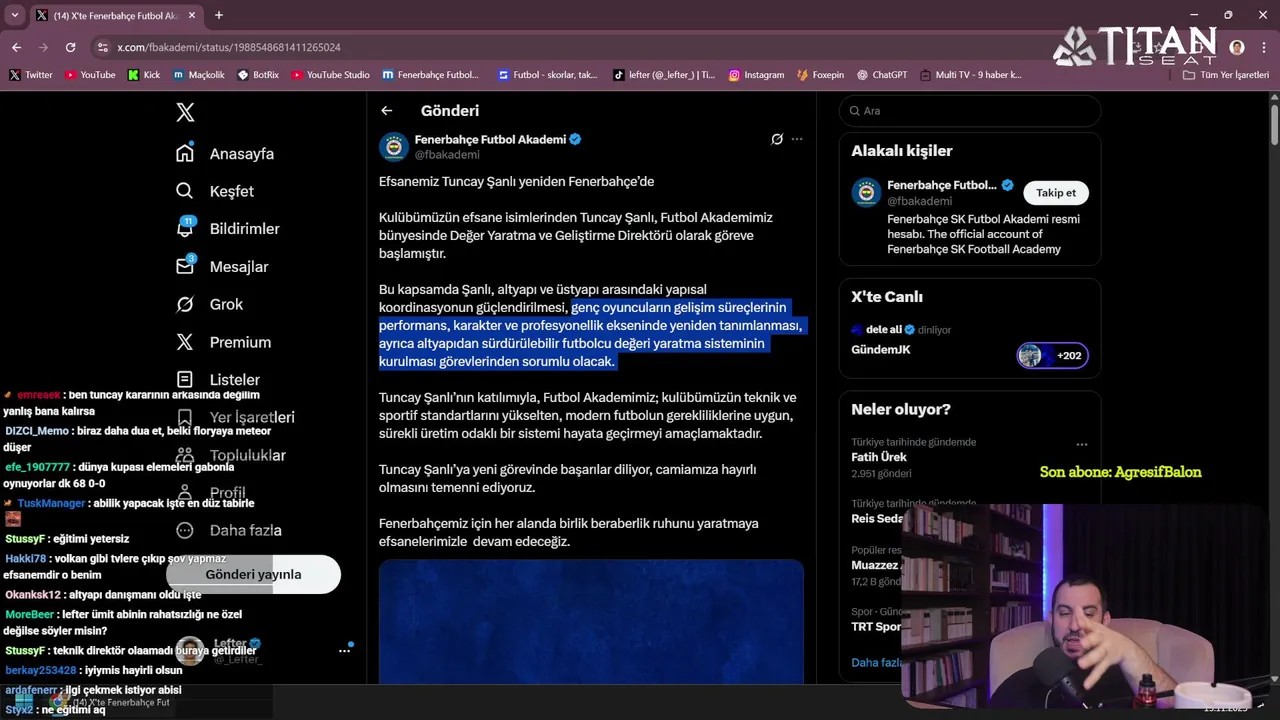Open Fenerbahçe Futbol Akademi profile name link
Viewport: 1280px width, 720px height.
490,139
